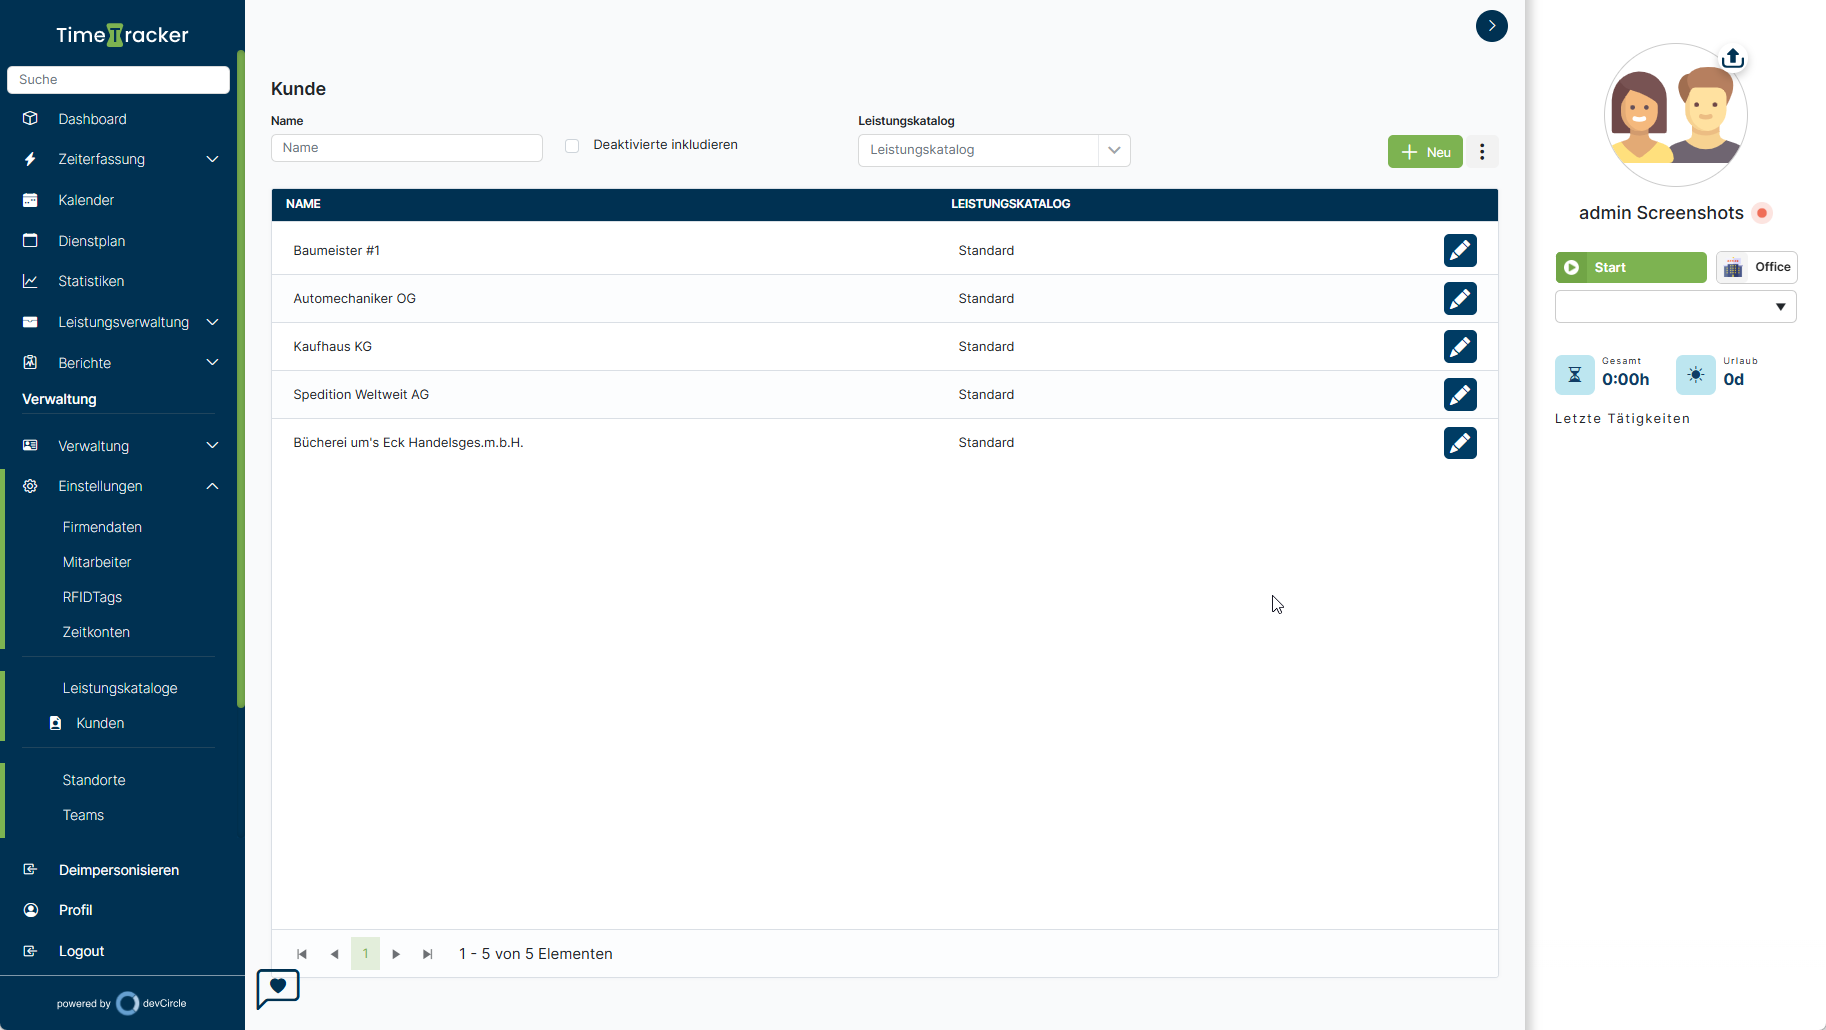The image size is (1826, 1030).
Task: Click the Dienstplan icon
Action: click(30, 240)
